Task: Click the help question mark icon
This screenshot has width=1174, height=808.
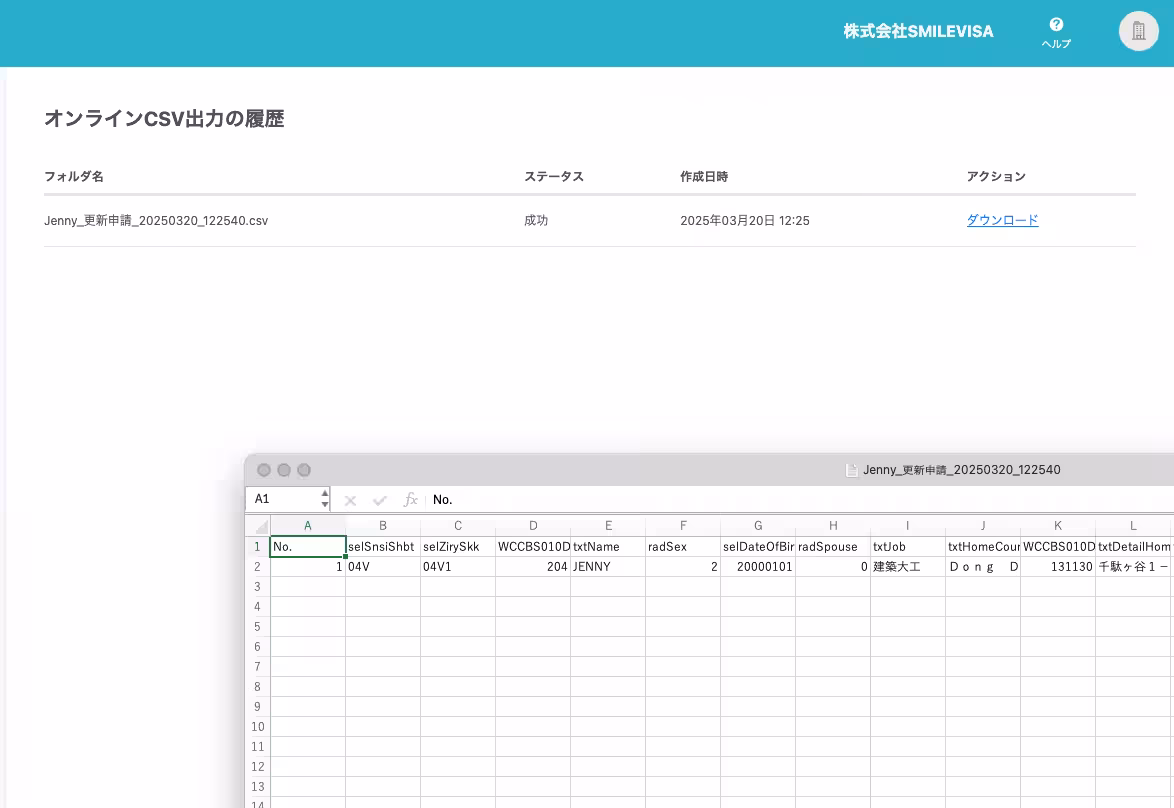Action: coord(1056,25)
